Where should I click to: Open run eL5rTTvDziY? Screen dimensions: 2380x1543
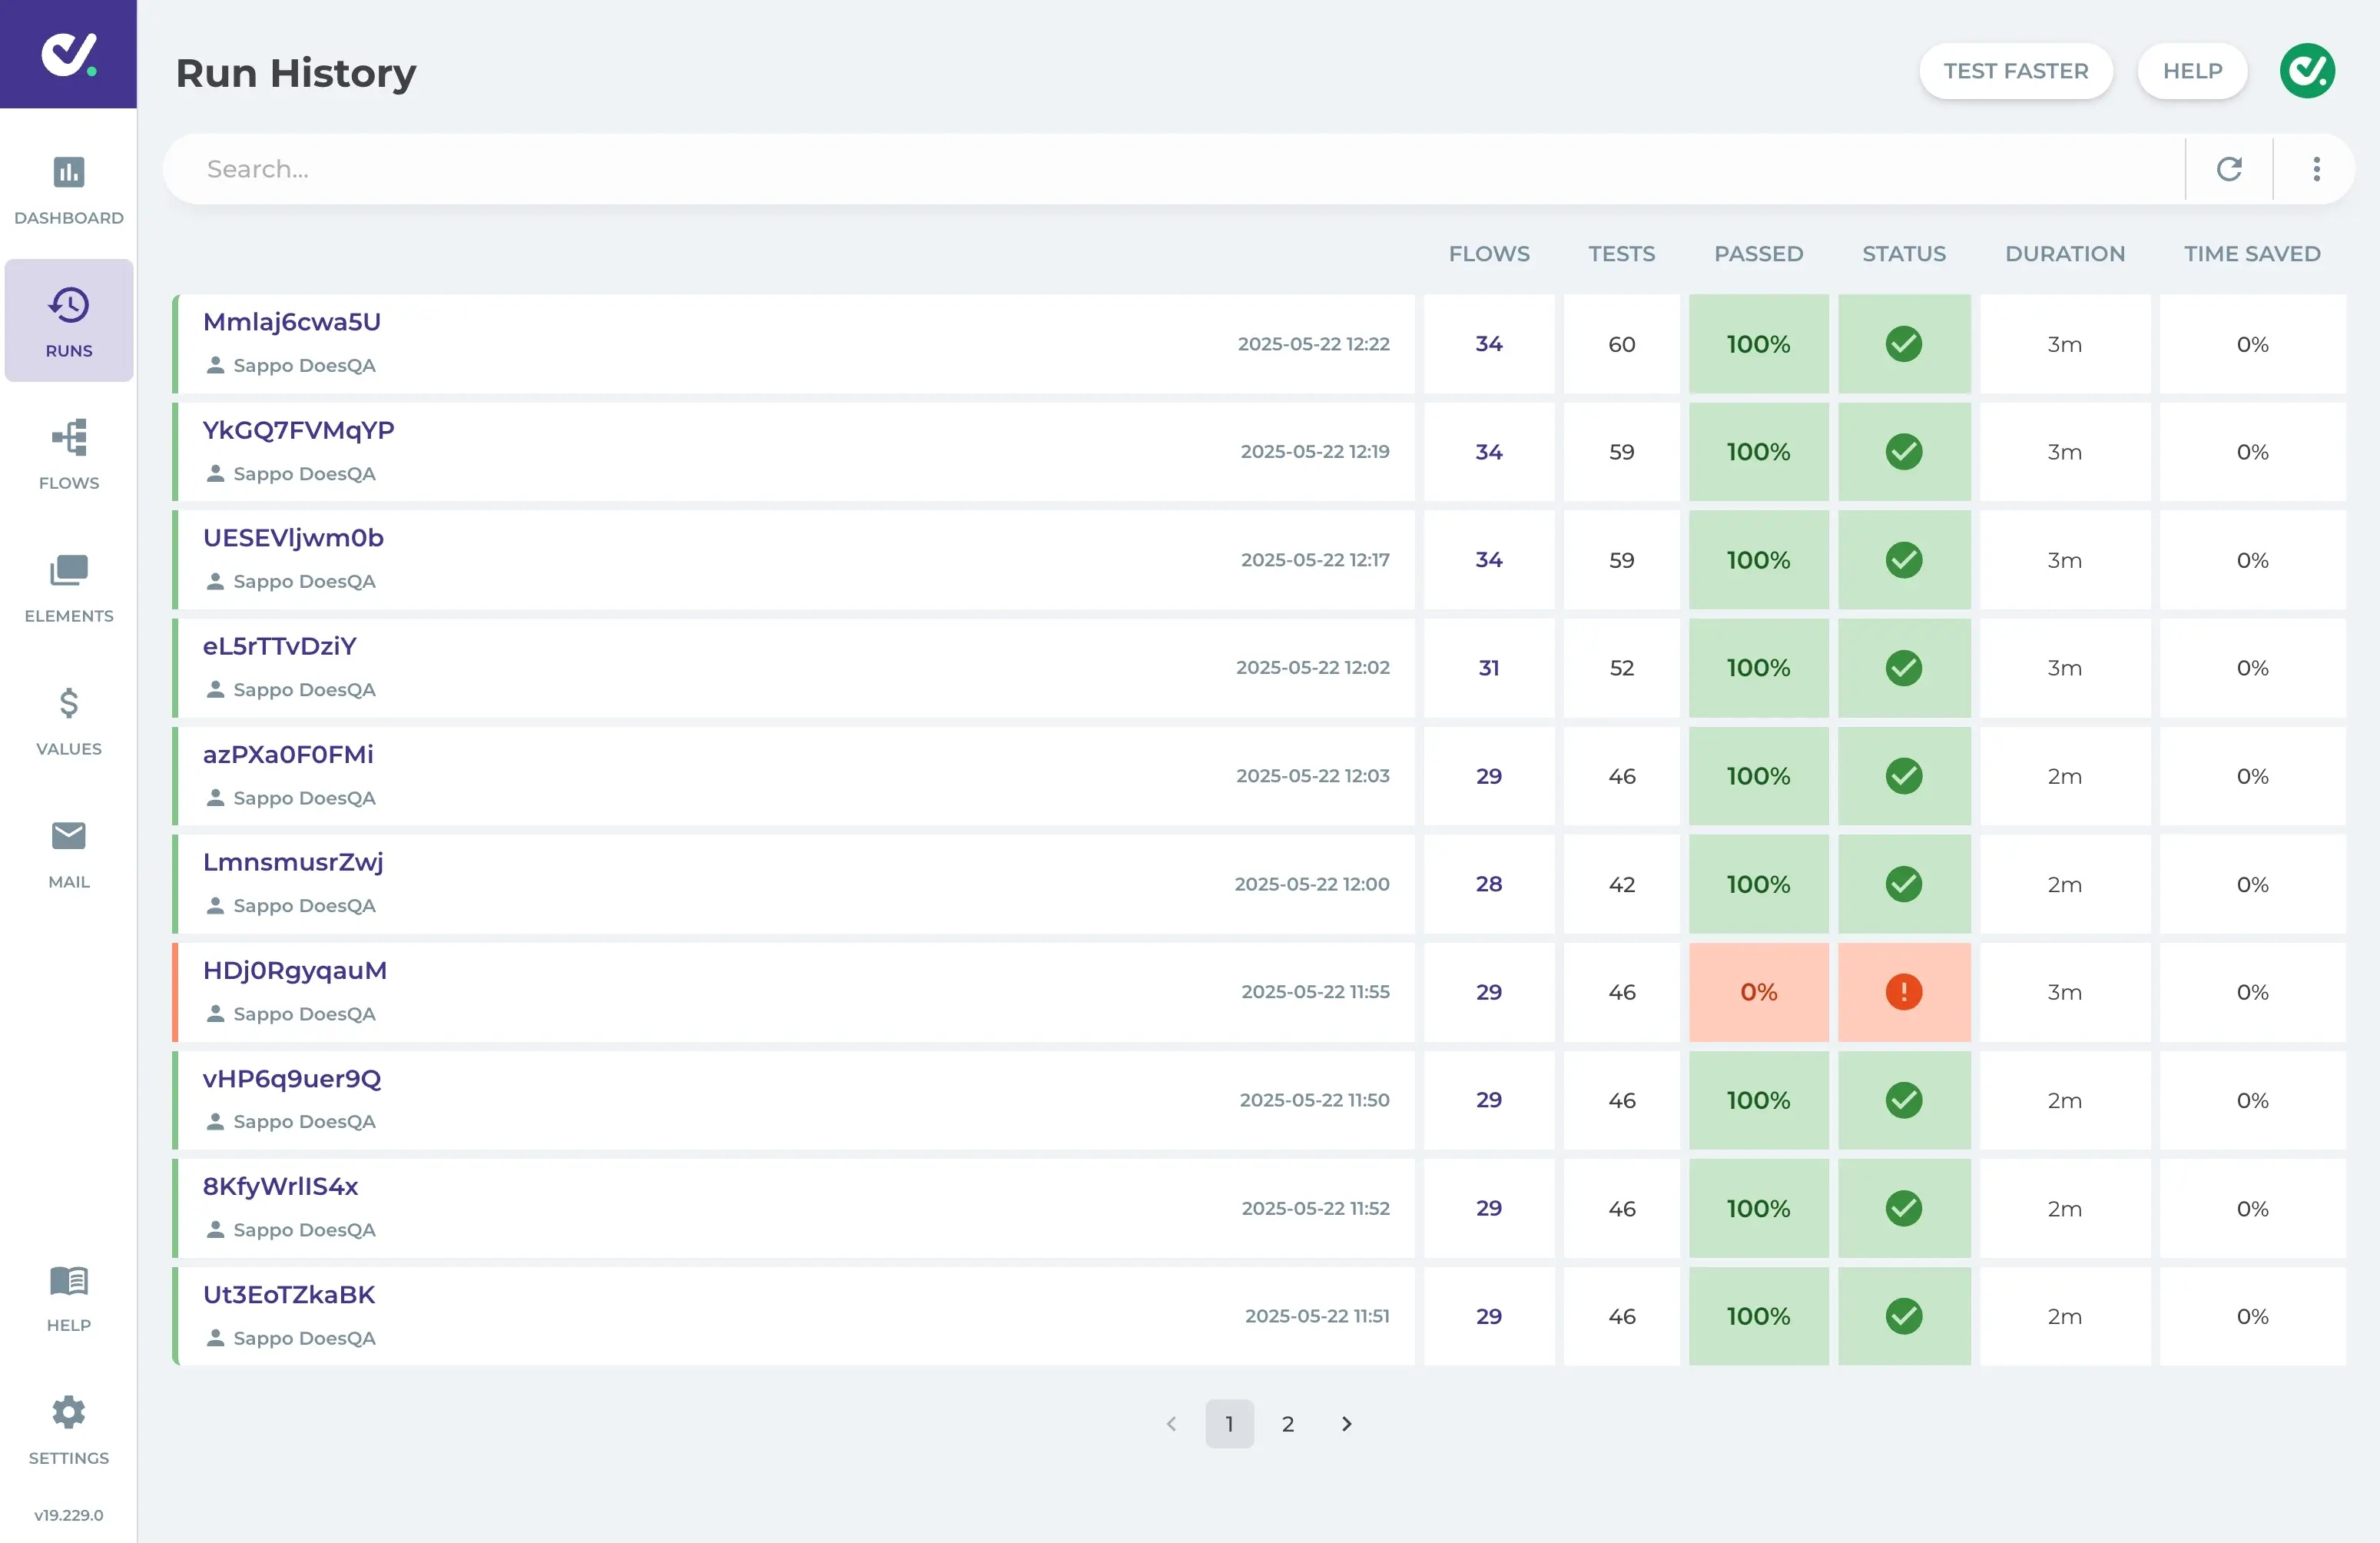(280, 646)
